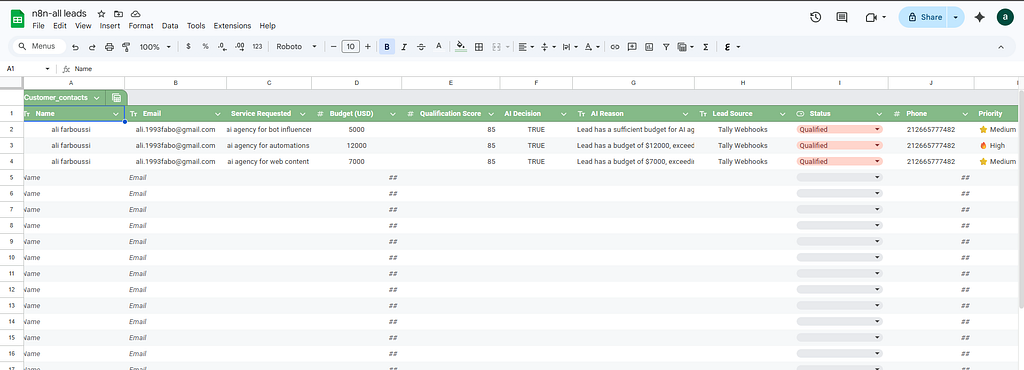
Task: Open the Name box dropdown arrow
Action: [47, 69]
